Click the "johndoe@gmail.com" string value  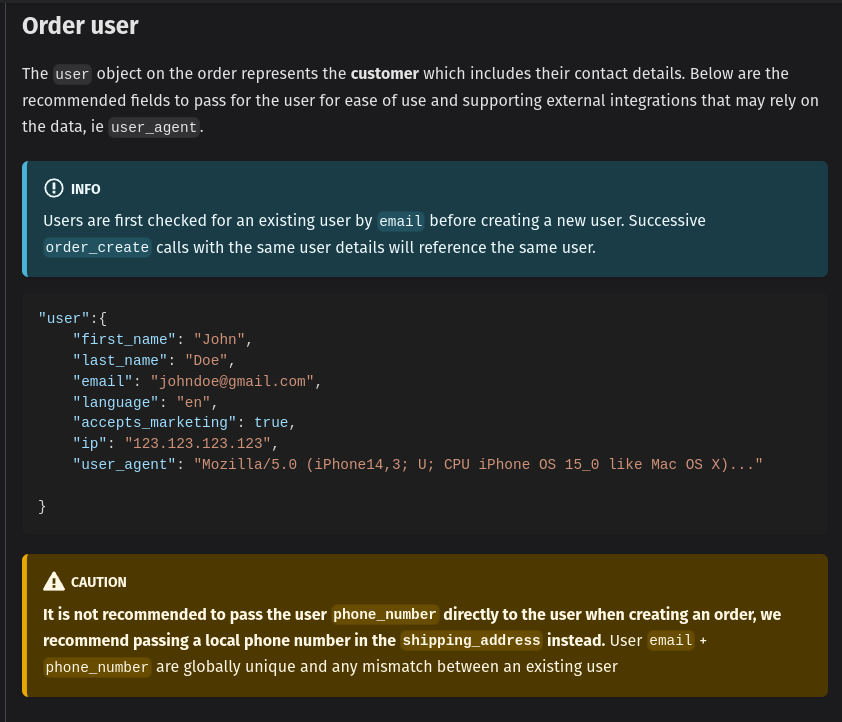[233, 381]
